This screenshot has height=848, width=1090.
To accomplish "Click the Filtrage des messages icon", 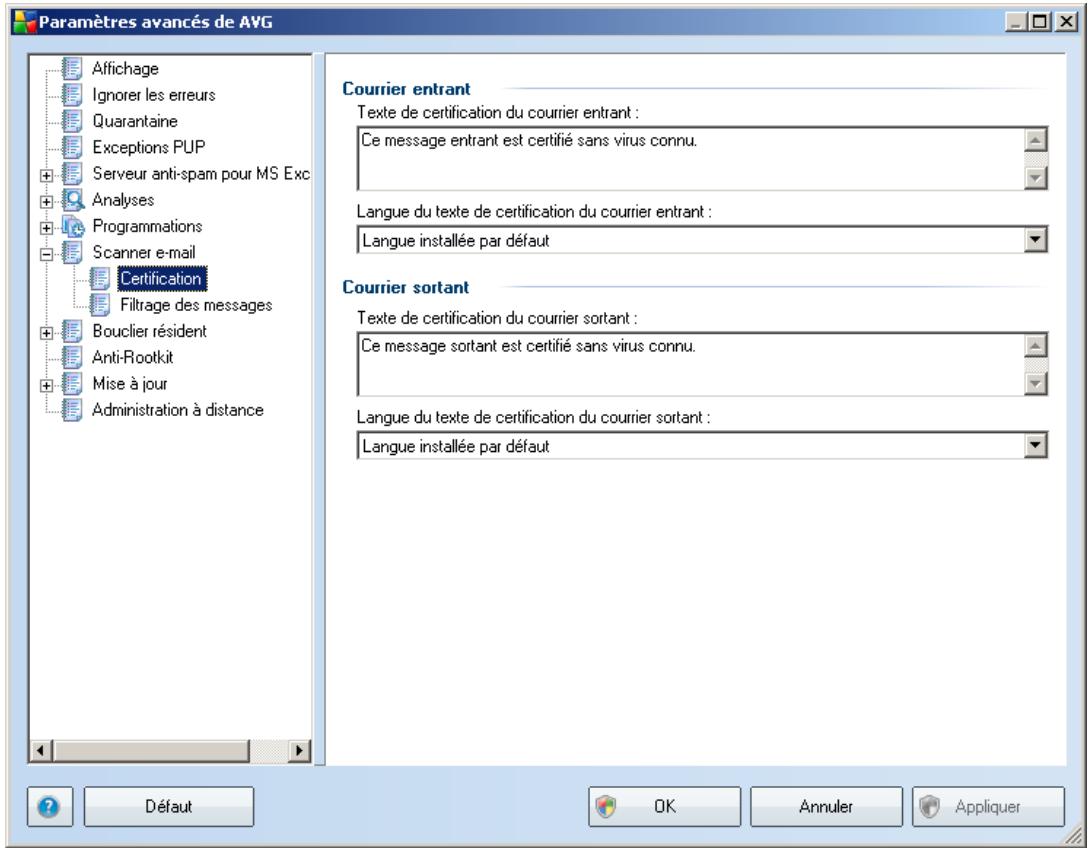I will tap(99, 304).
